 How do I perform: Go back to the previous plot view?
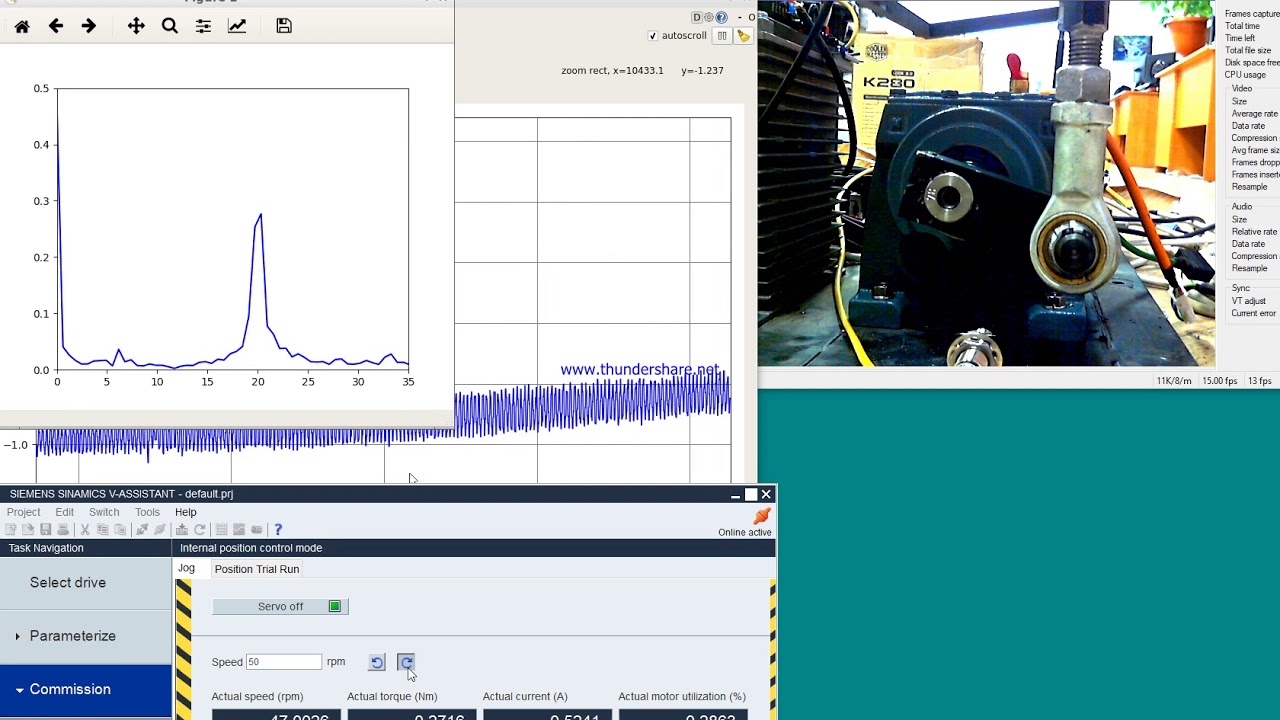click(56, 27)
